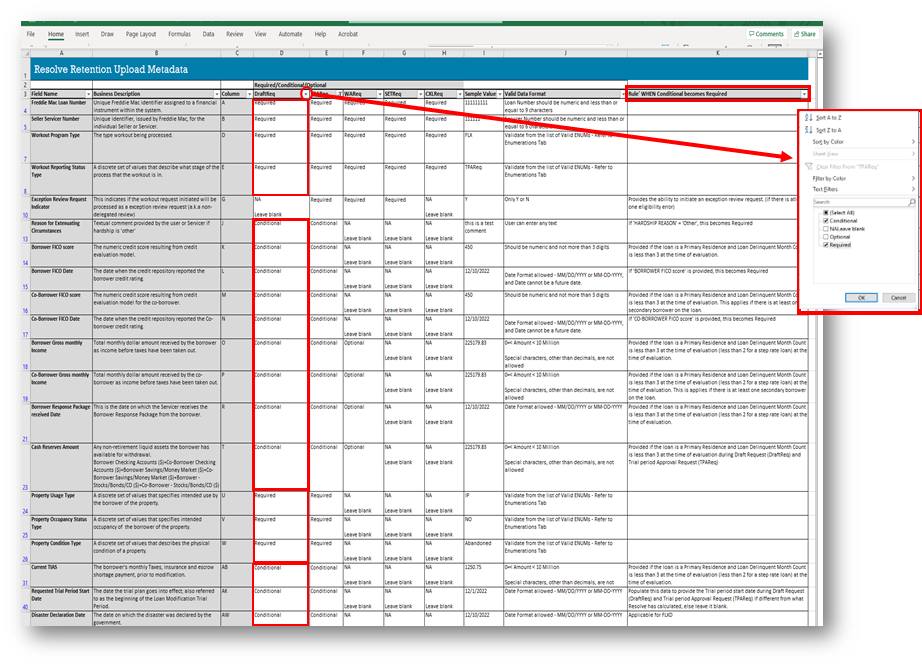This screenshot has height=668, width=922.
Task: Switch to the Insert ribbon tab
Action: click(82, 34)
